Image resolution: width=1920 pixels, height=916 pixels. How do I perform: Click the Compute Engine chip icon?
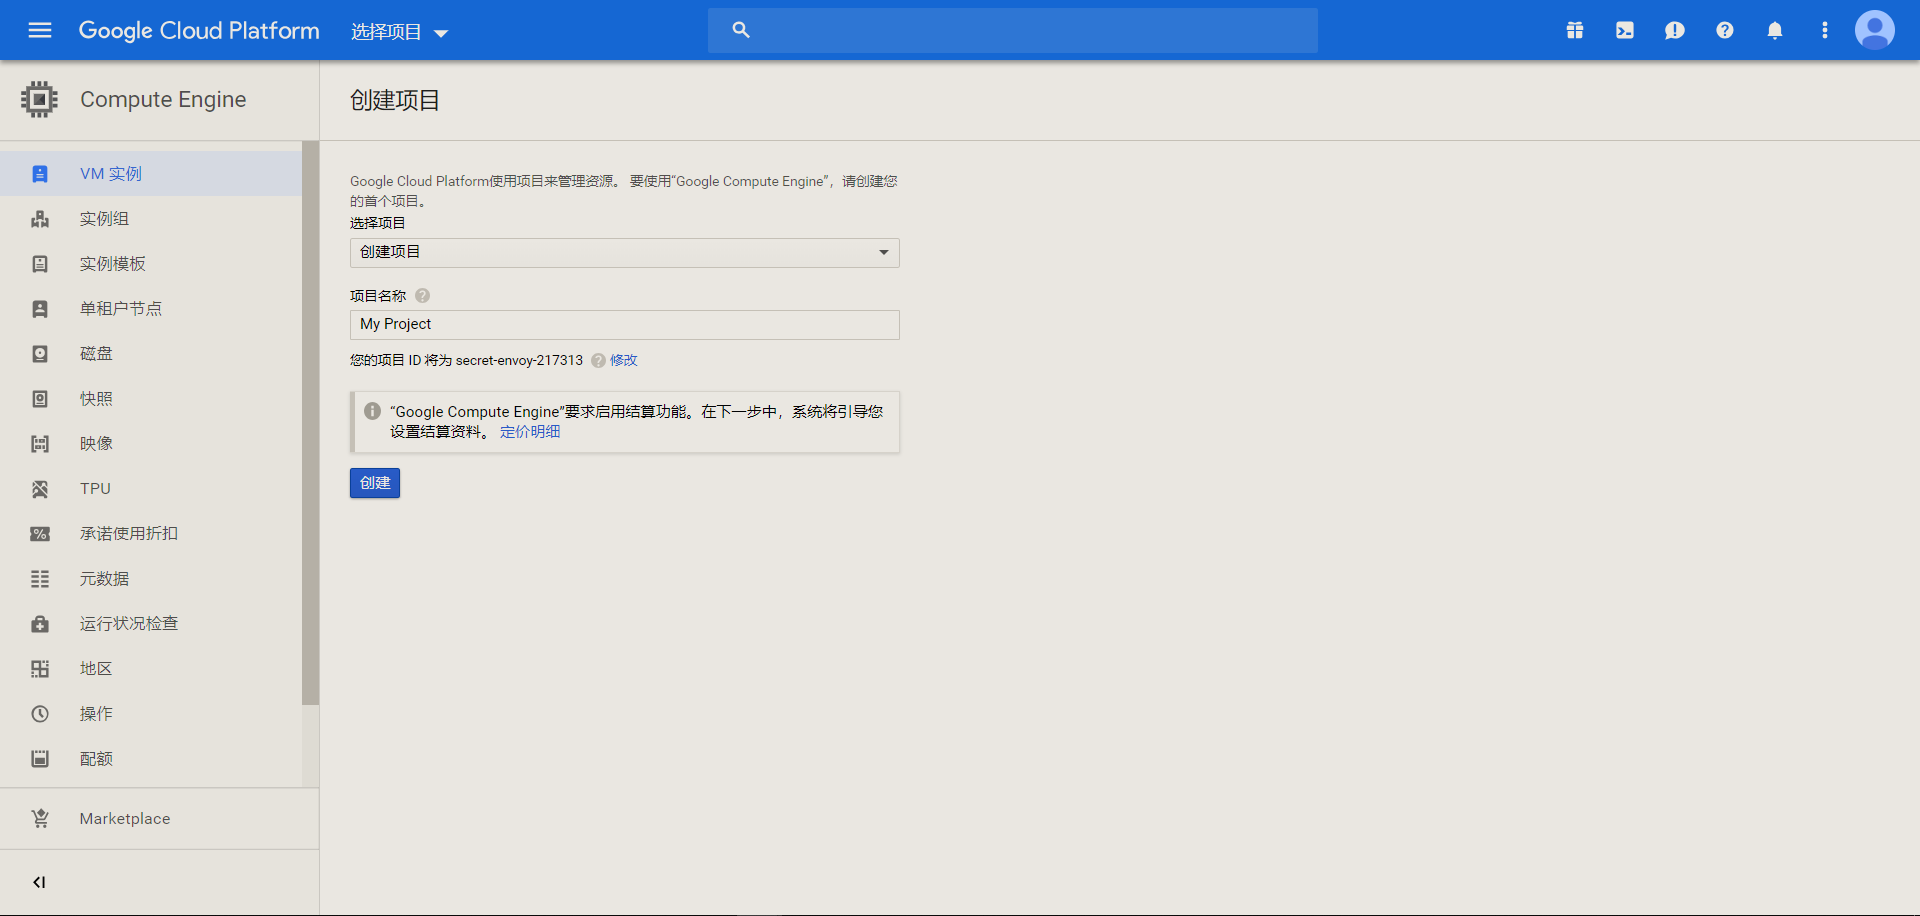39,99
